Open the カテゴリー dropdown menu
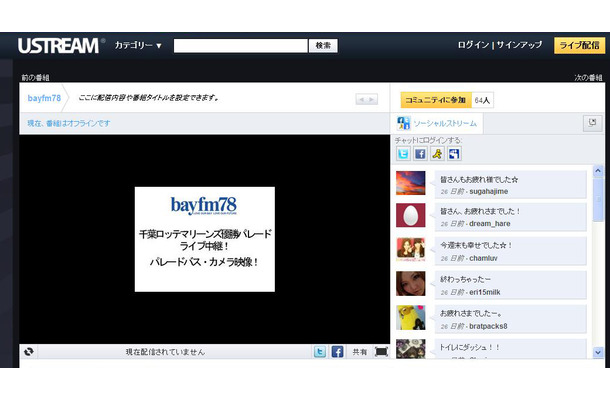 coord(138,46)
